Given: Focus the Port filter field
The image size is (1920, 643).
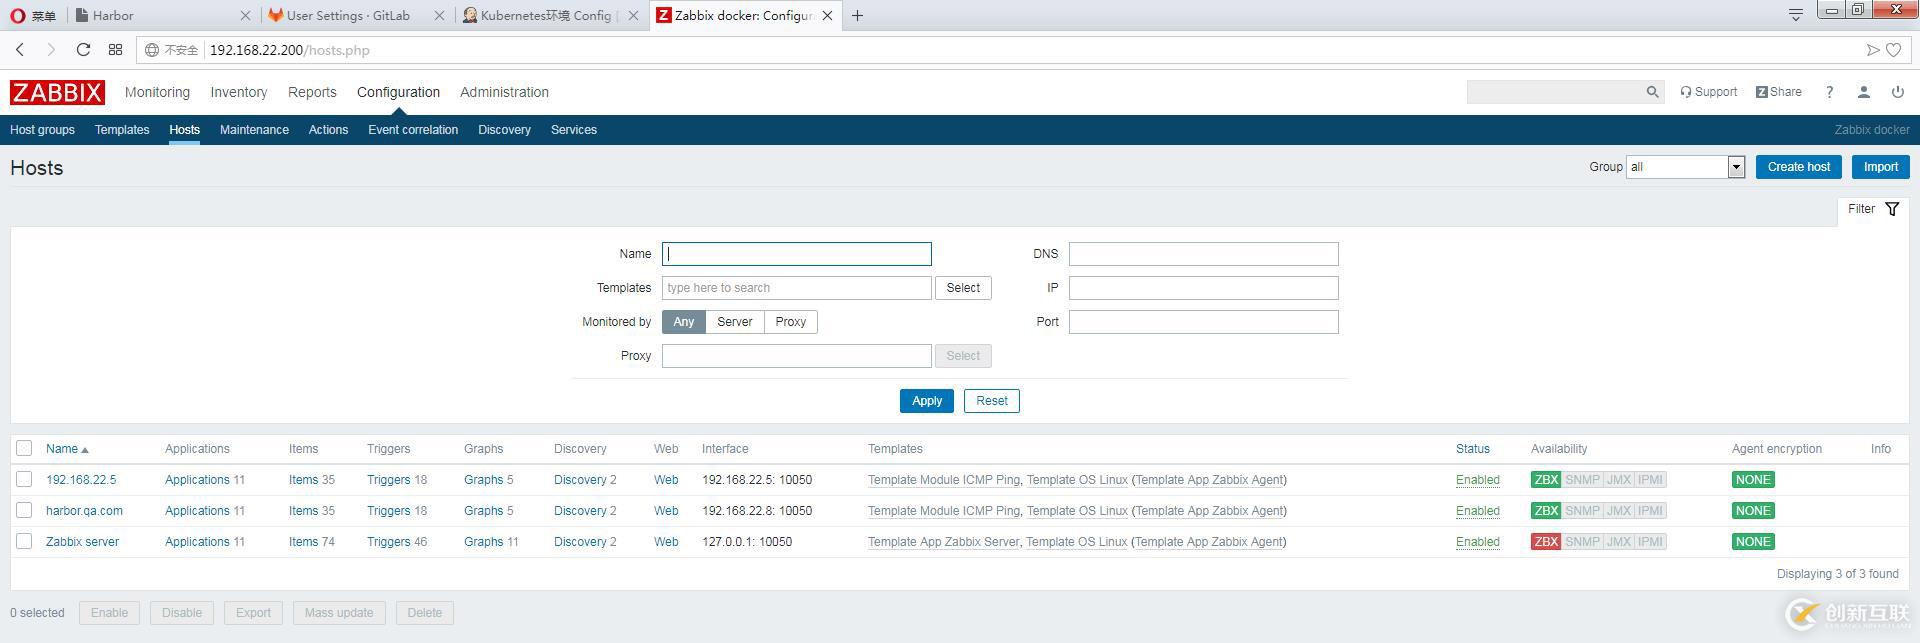Looking at the screenshot, I should (1204, 322).
